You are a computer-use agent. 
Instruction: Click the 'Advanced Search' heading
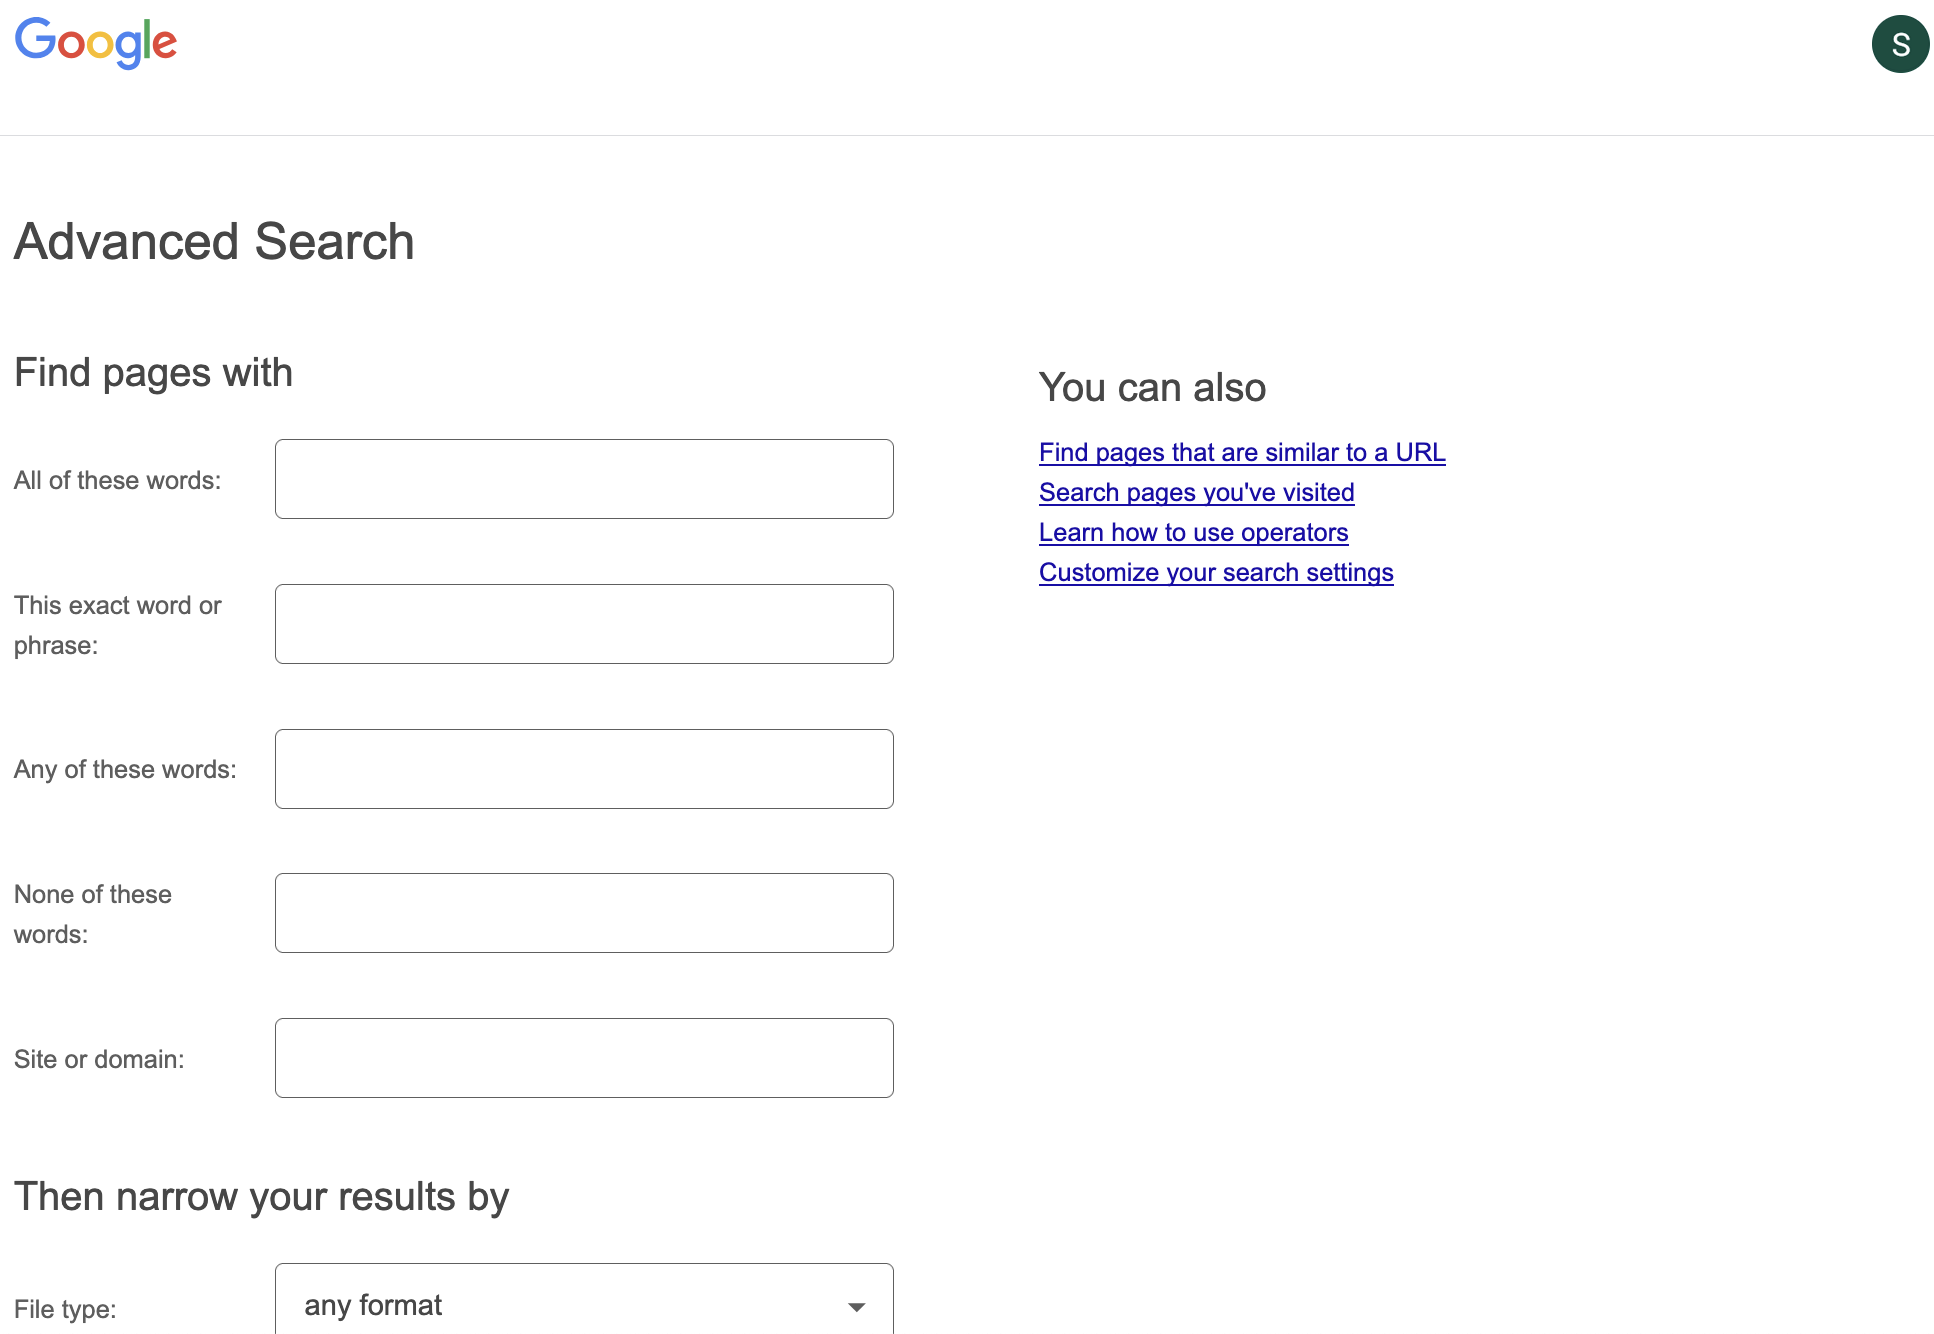coord(214,242)
